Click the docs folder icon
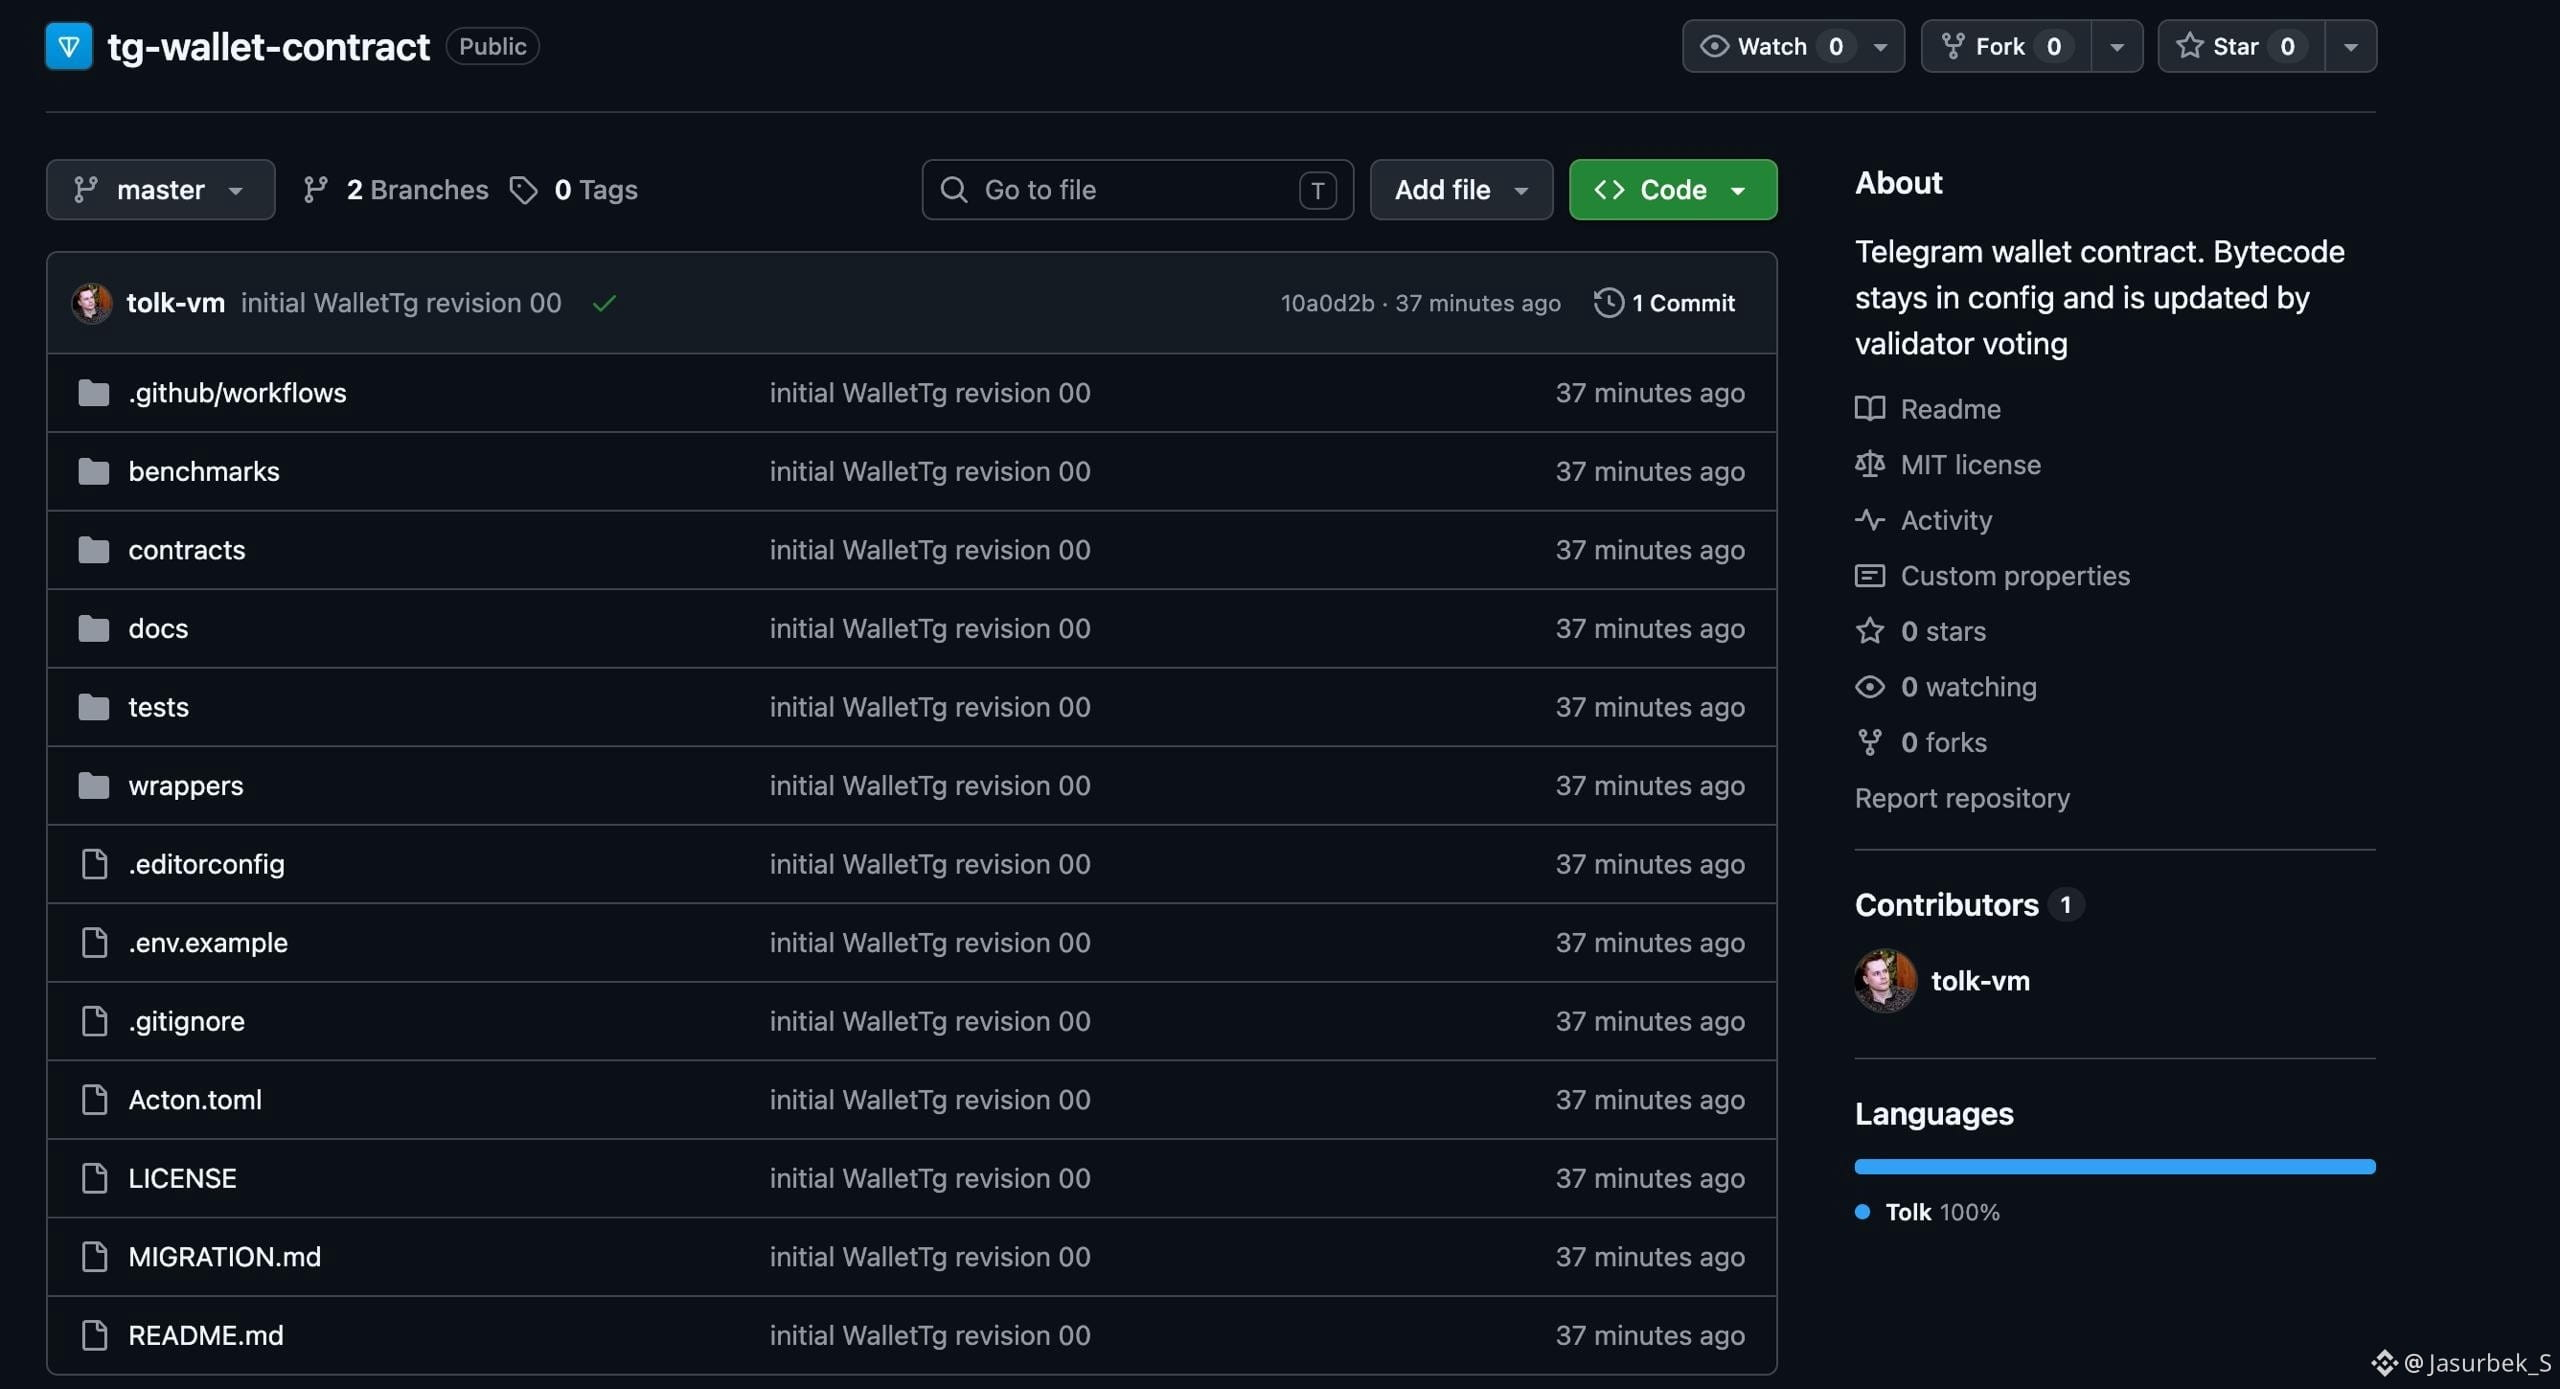Screen dimensions: 2560x1389 tap(94, 628)
